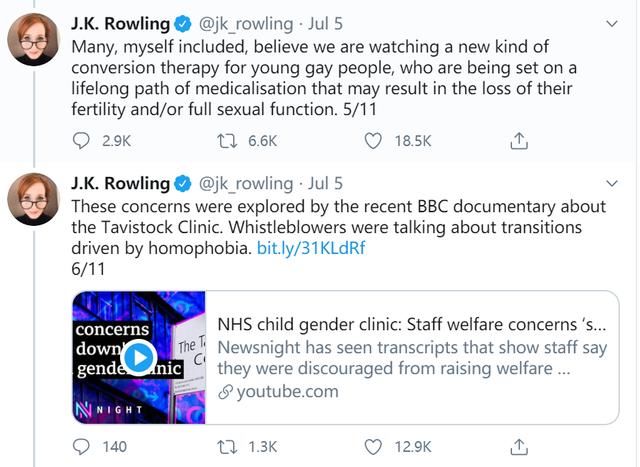
Task: Expand the options chevron on the second tweet
Action: click(612, 183)
